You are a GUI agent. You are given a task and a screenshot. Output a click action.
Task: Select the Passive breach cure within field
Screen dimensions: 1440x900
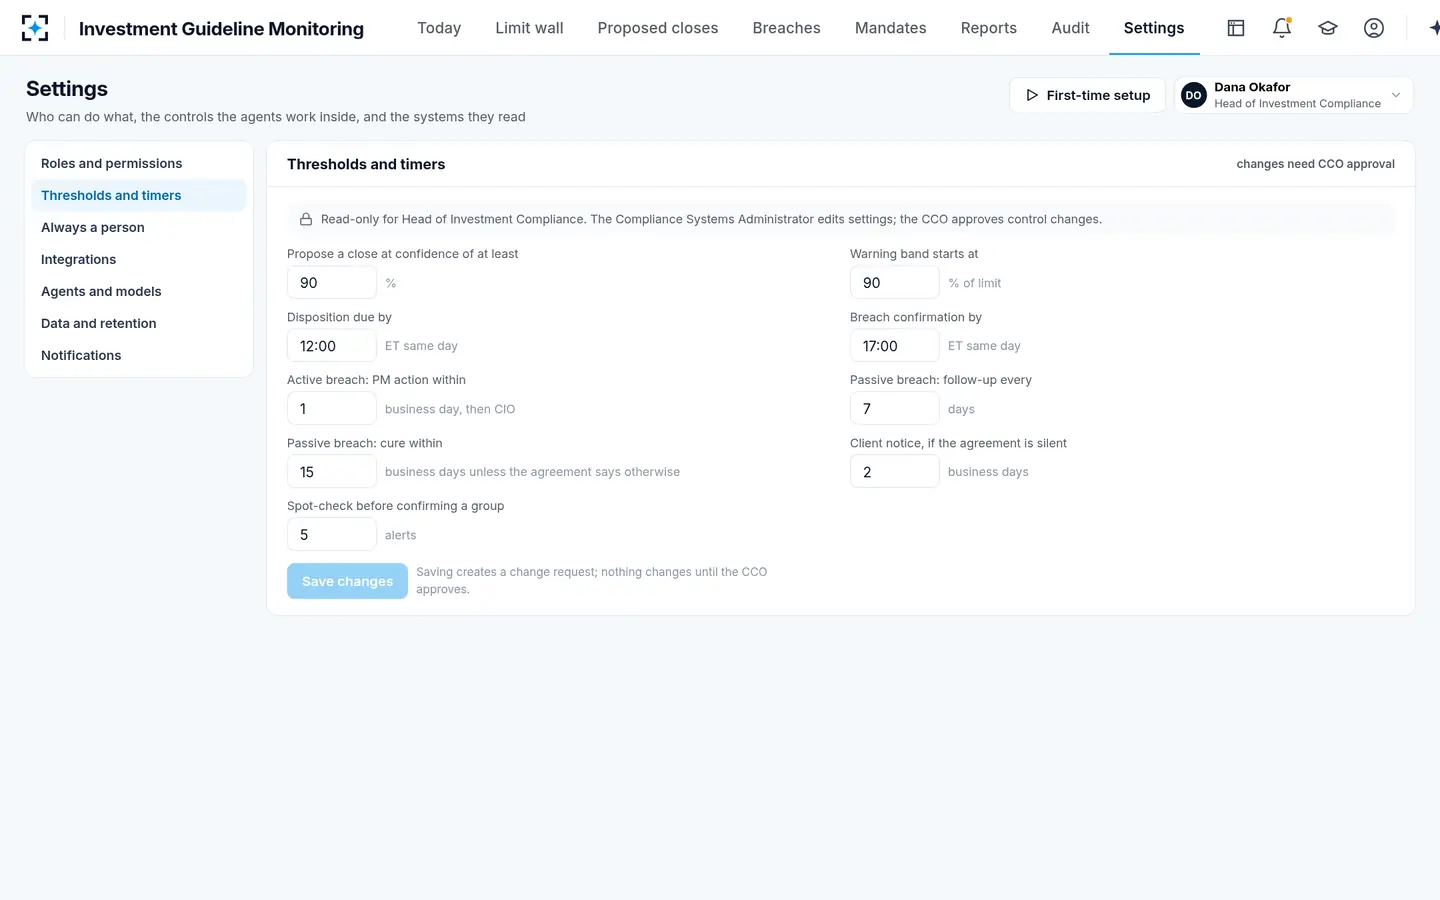click(332, 472)
